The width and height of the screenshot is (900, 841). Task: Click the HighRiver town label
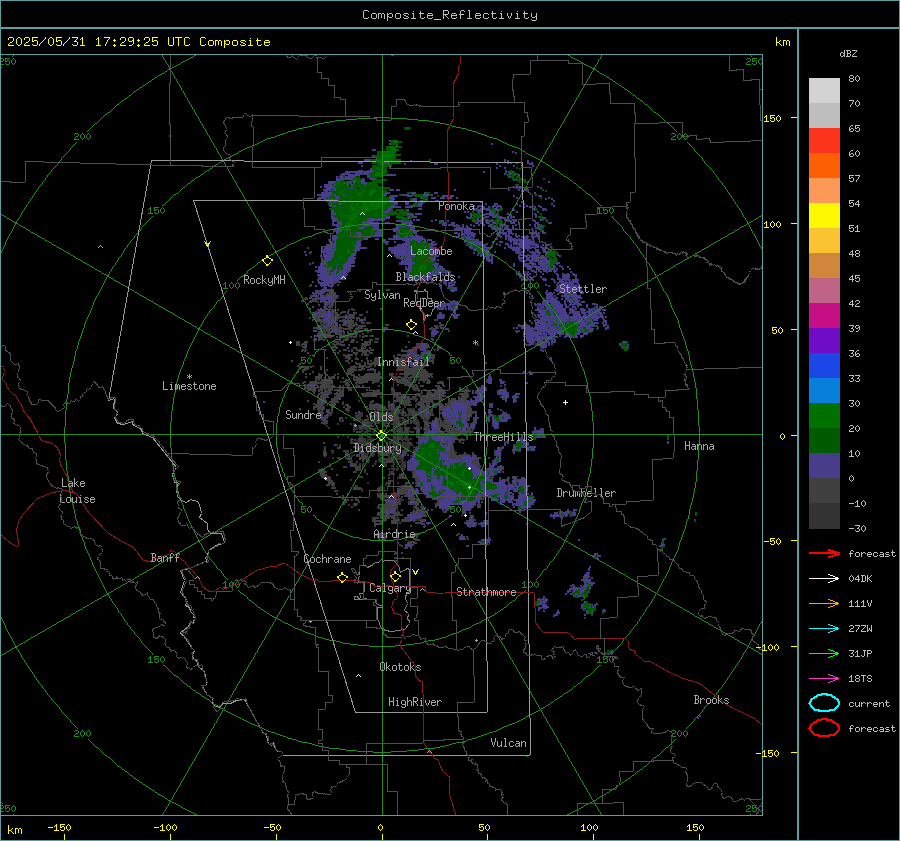(x=415, y=702)
